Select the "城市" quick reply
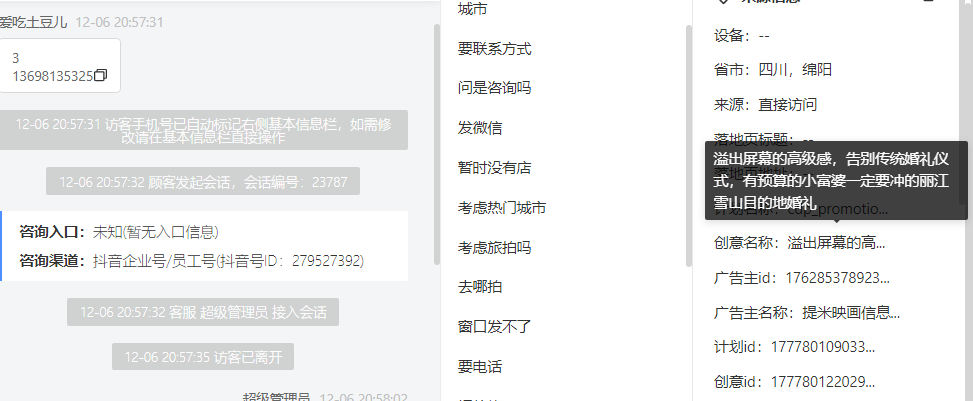Viewport: 973px width, 401px height. (472, 9)
